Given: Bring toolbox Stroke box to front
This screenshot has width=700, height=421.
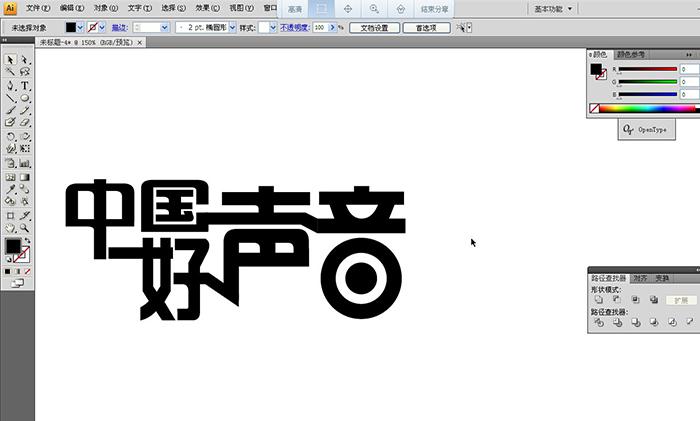Looking at the screenshot, I should click(x=23, y=256).
